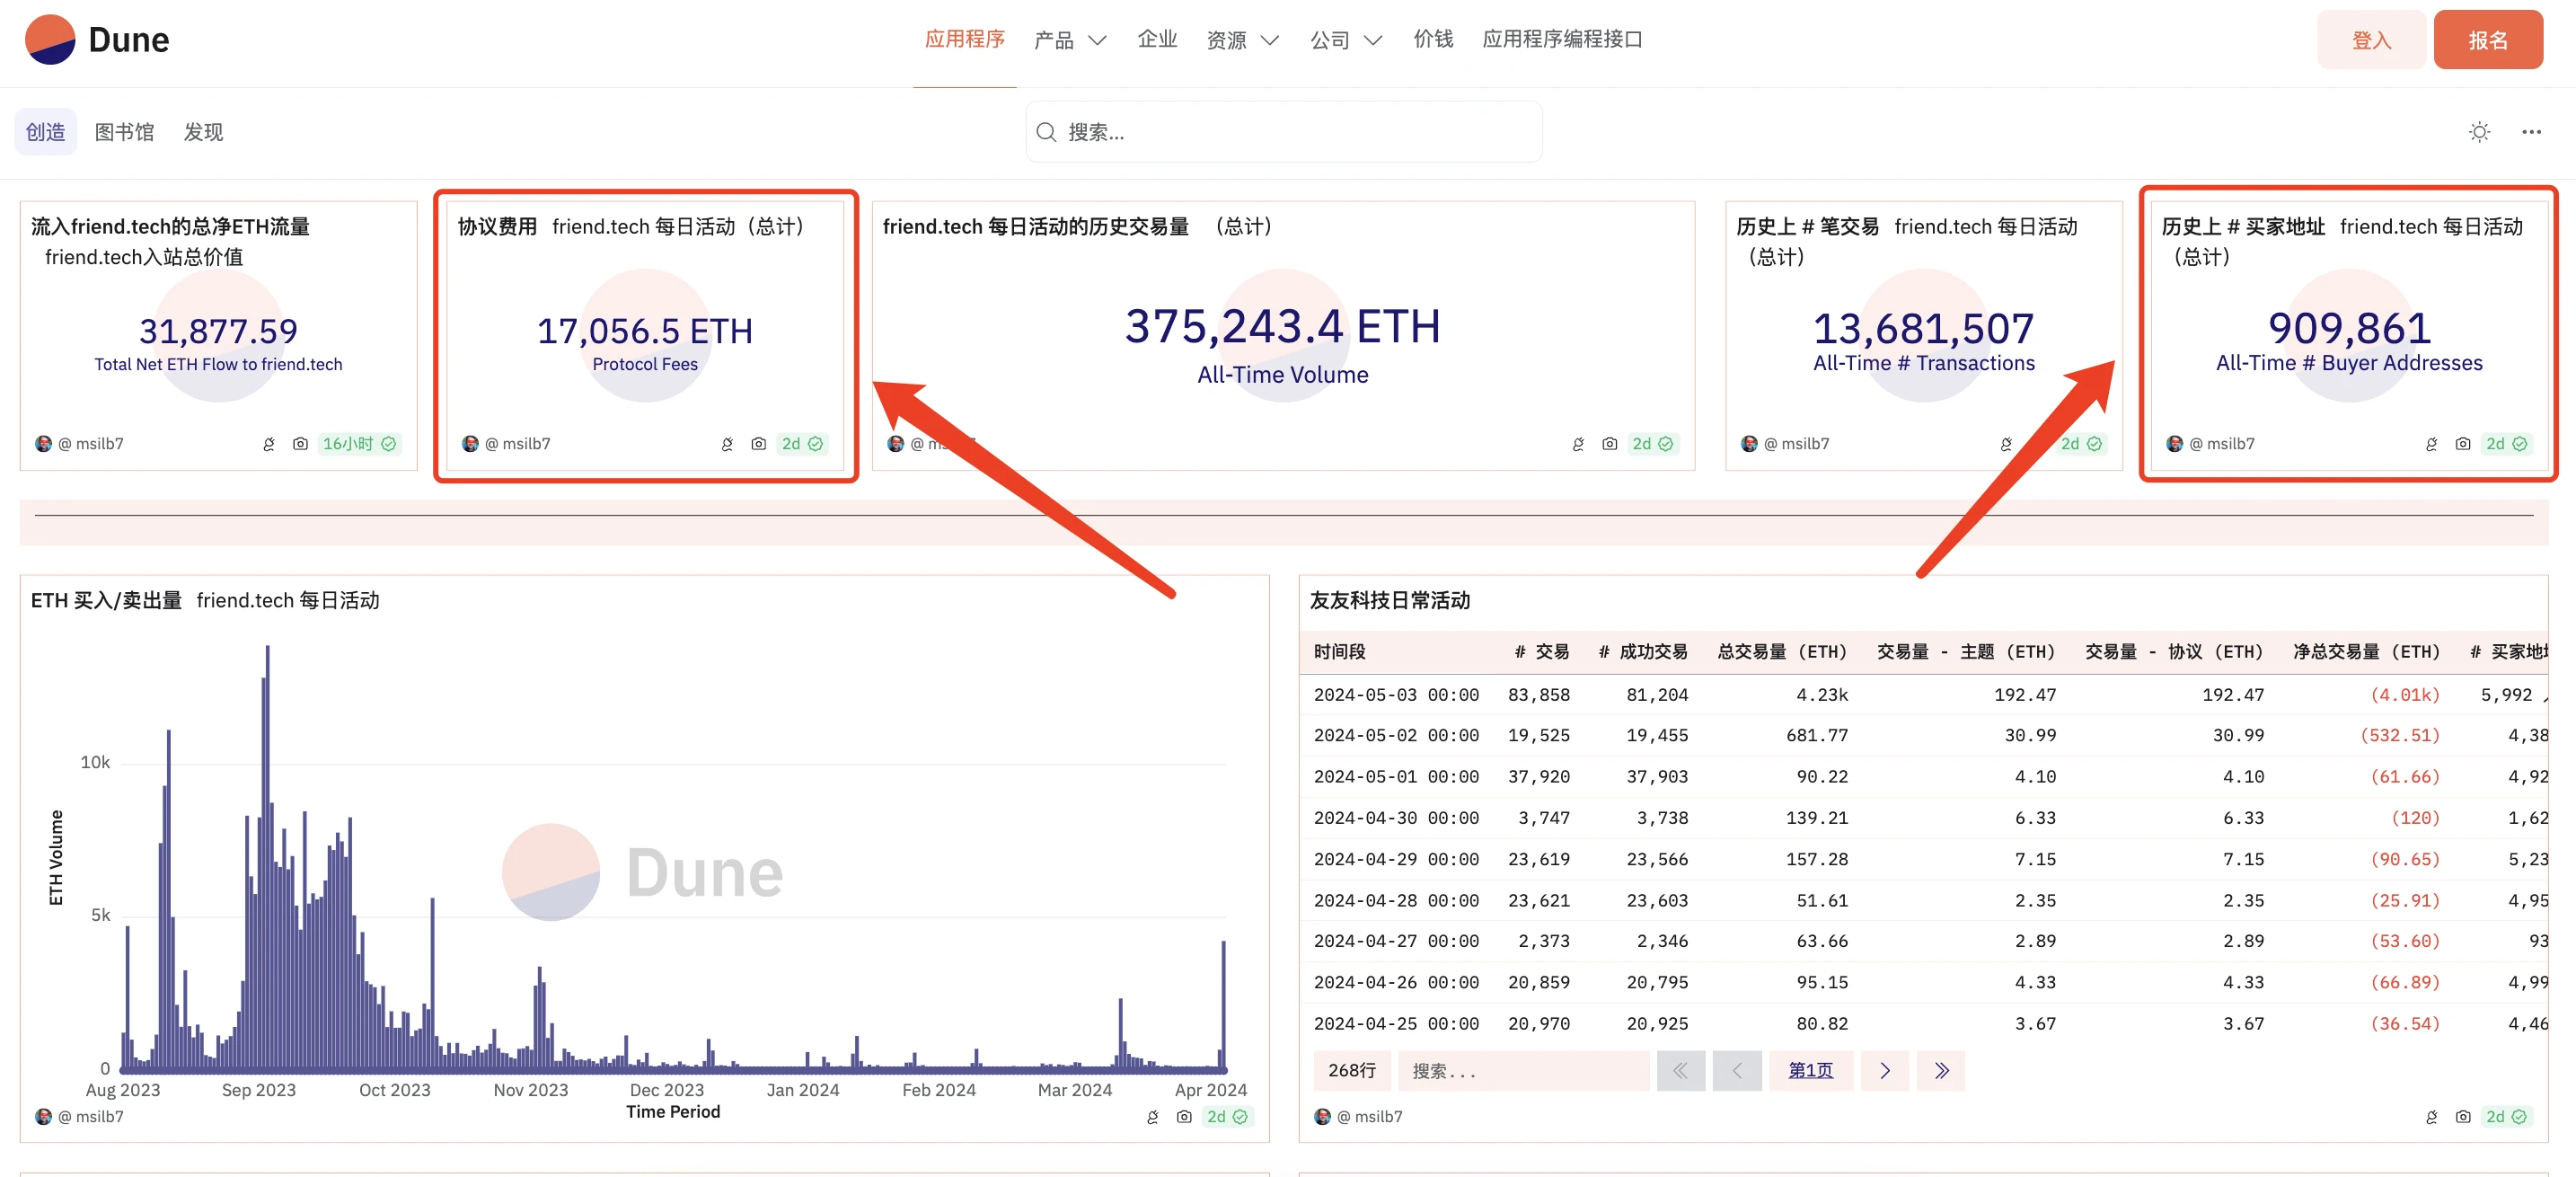Toggle light/dark theme with the sun icon
This screenshot has height=1177, width=2576.
2479,131
